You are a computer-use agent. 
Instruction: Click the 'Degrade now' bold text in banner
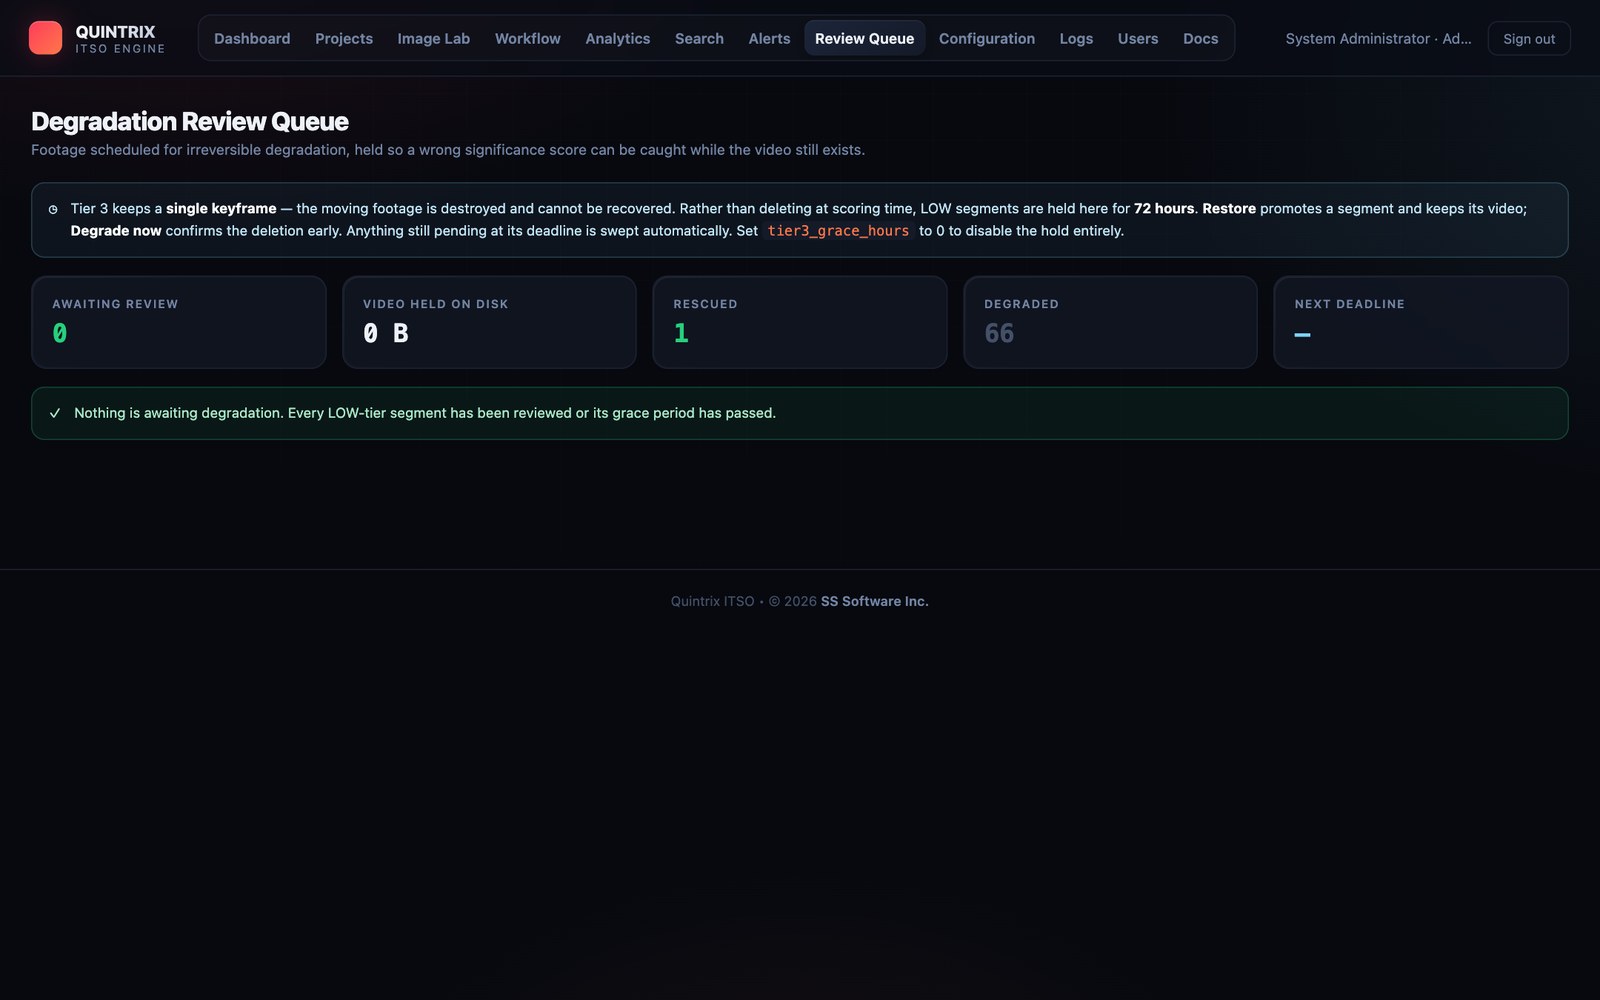(116, 231)
